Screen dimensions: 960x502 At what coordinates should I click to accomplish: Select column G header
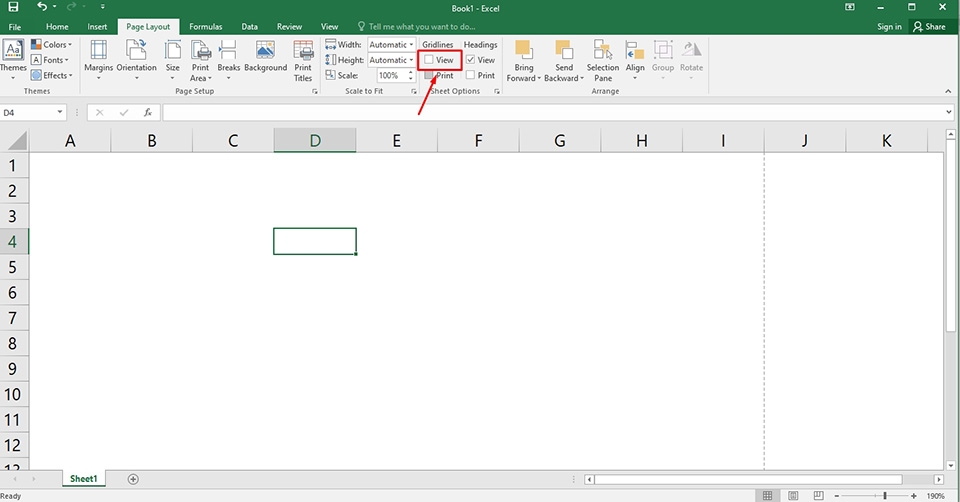560,141
